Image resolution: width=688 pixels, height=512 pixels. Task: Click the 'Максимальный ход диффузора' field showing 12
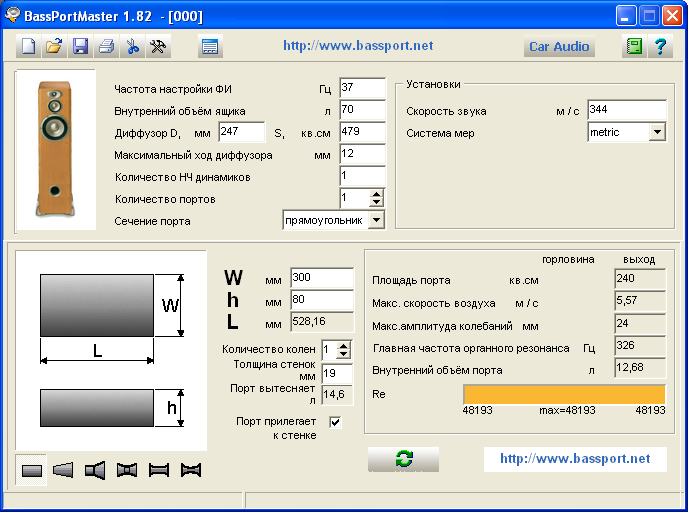click(362, 154)
